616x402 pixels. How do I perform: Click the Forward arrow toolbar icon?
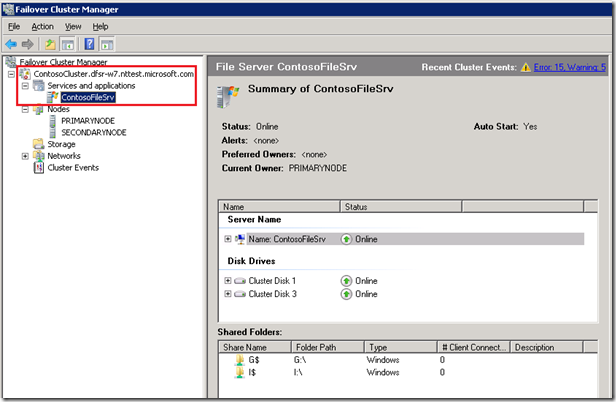coord(28,44)
